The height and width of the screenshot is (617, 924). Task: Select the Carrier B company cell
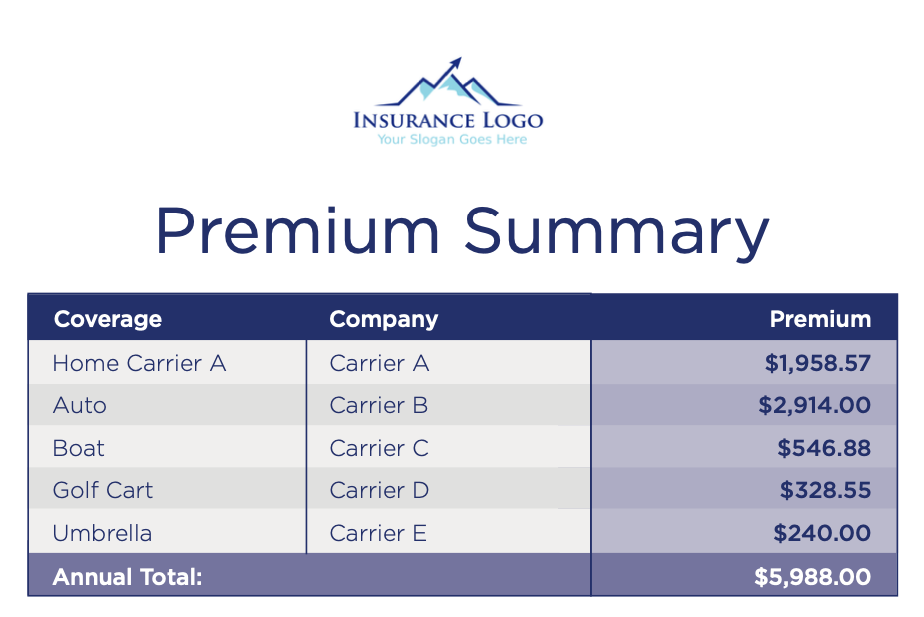(x=379, y=405)
